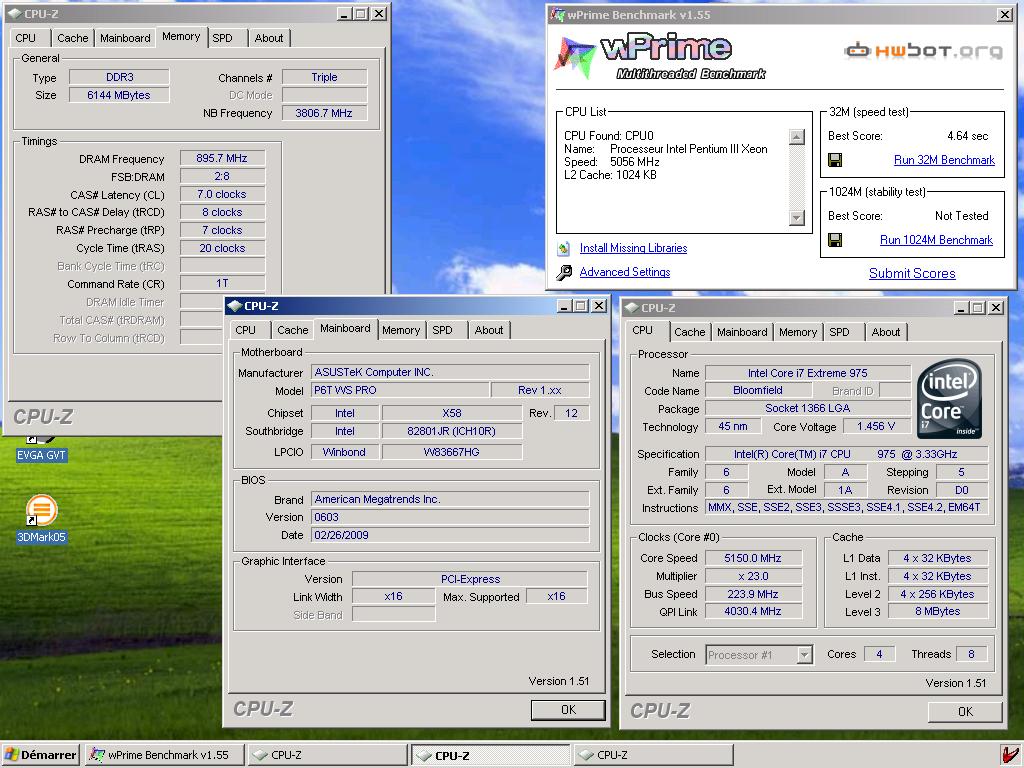Click the Multiplier x 23.0 value
Image resolution: width=1024 pixels, height=768 pixels.
tap(753, 577)
